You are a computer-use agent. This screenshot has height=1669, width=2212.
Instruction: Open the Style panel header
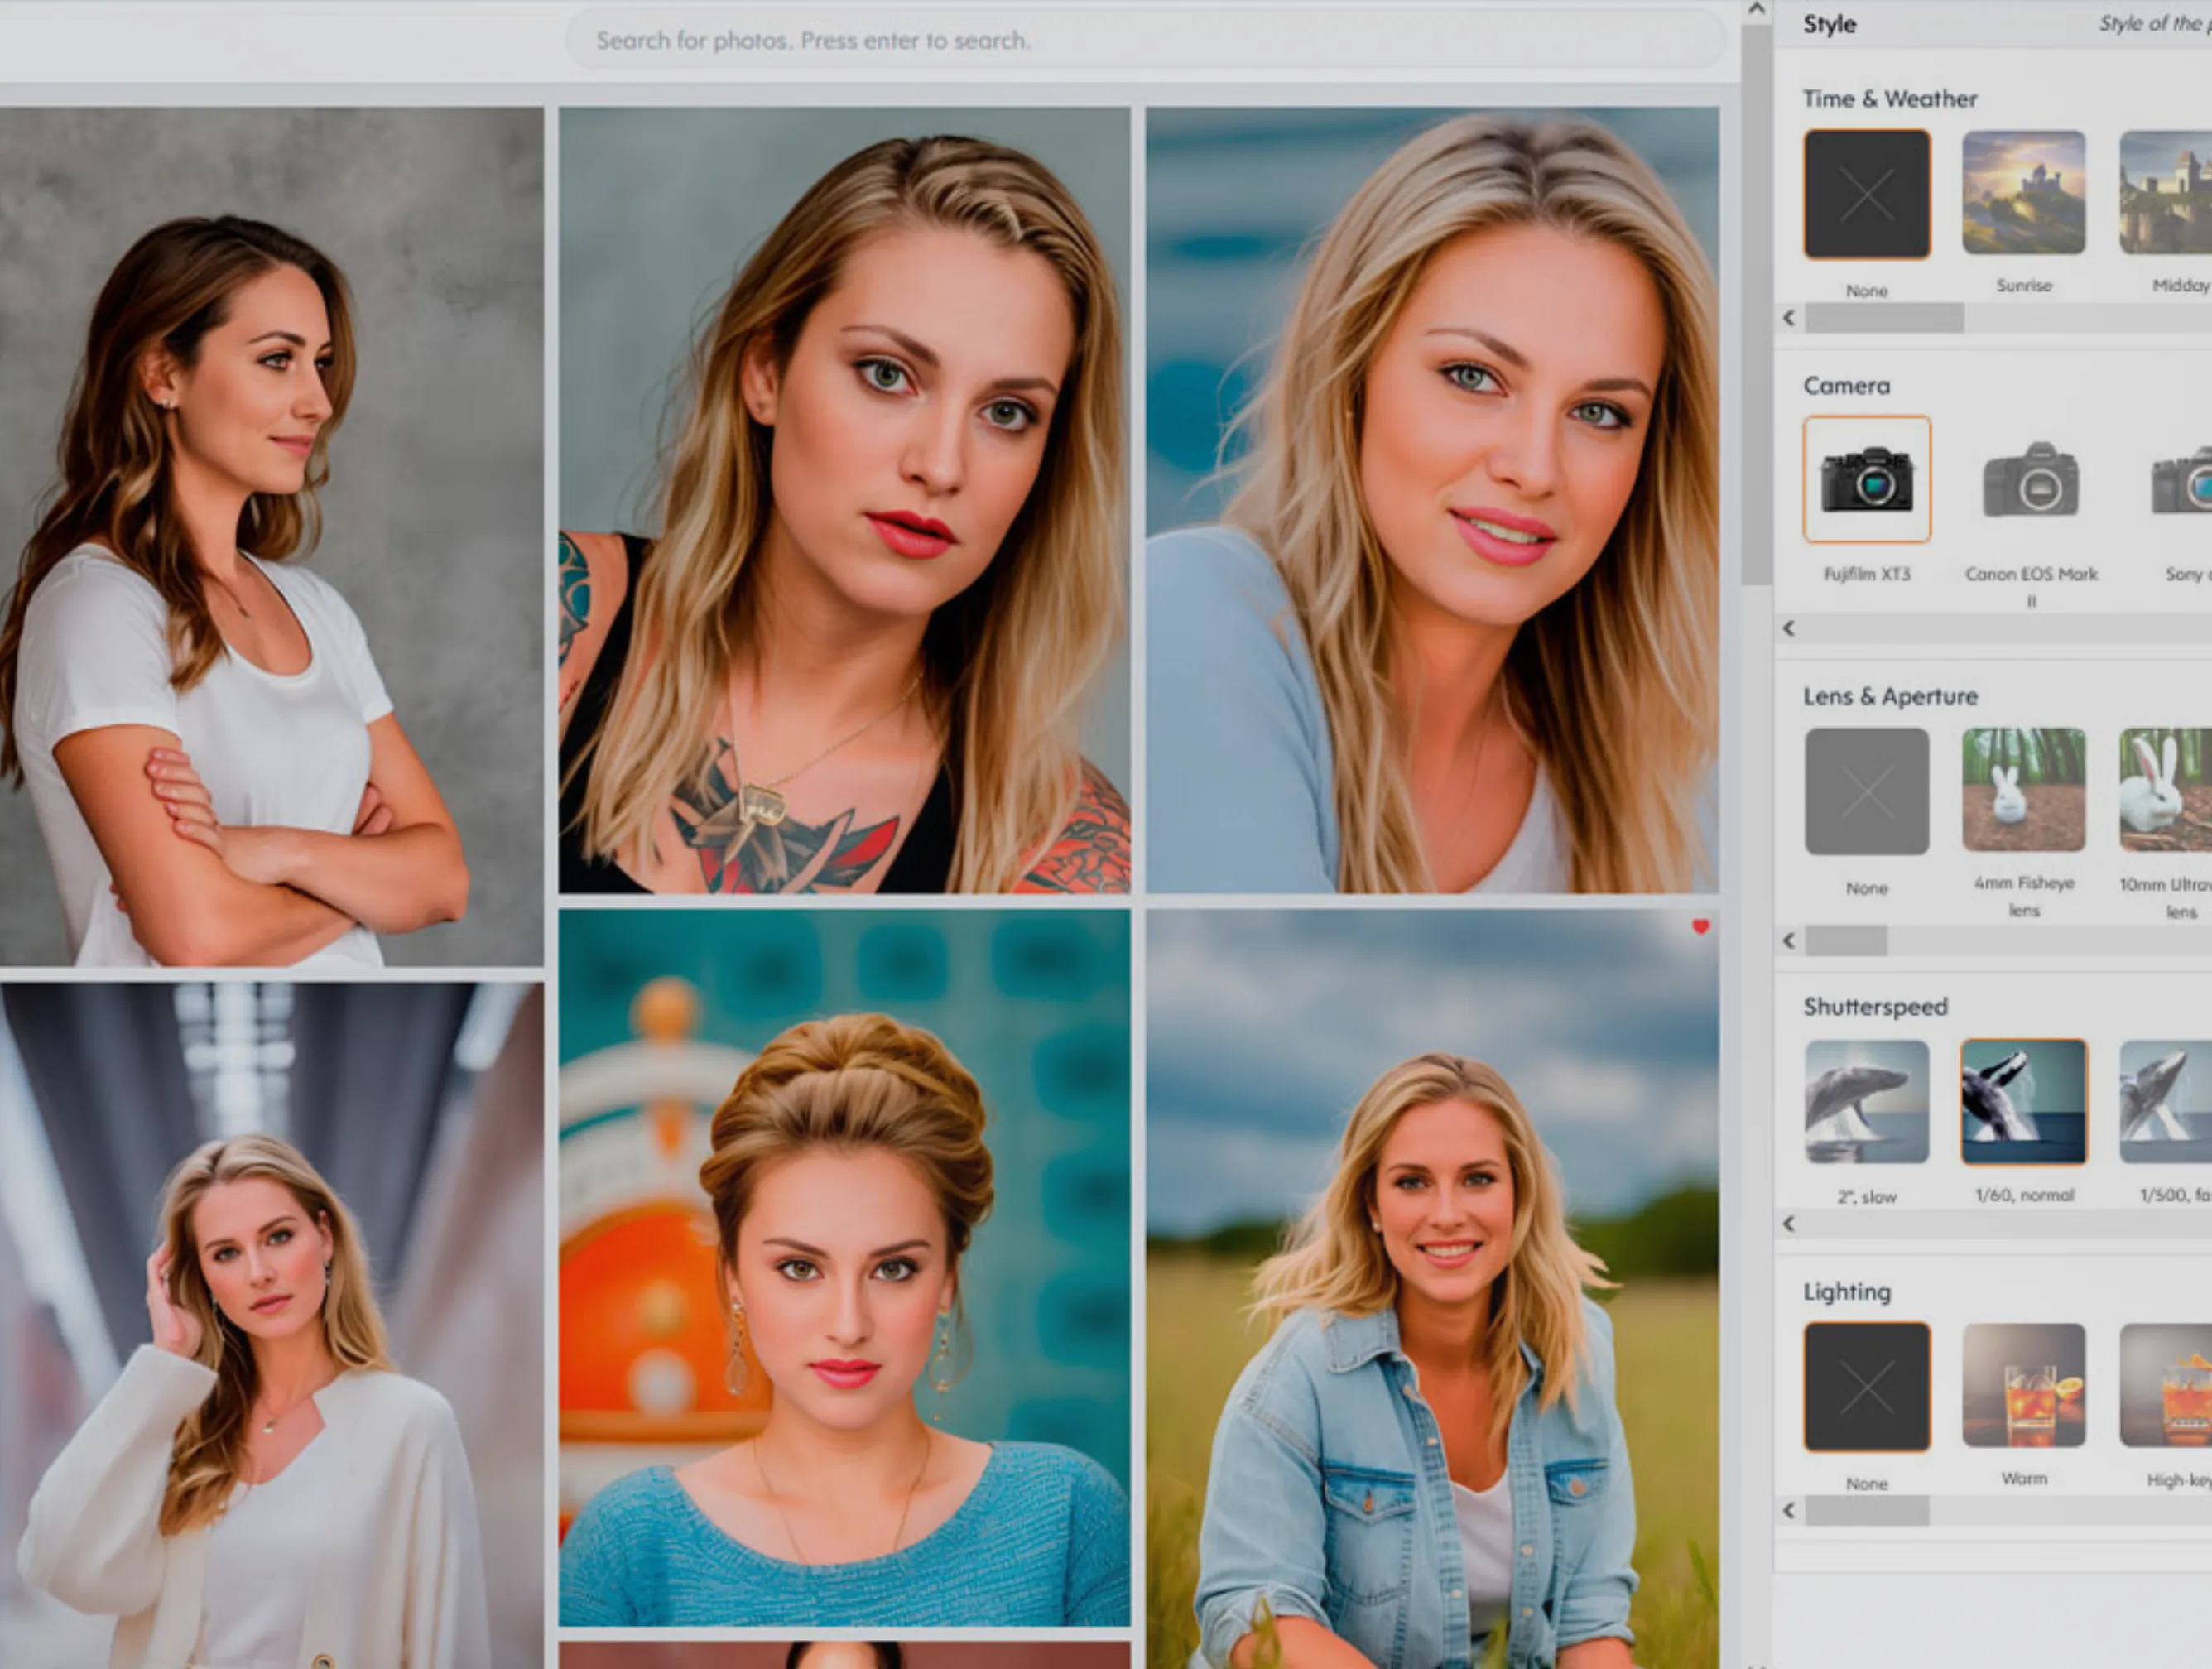[1829, 24]
